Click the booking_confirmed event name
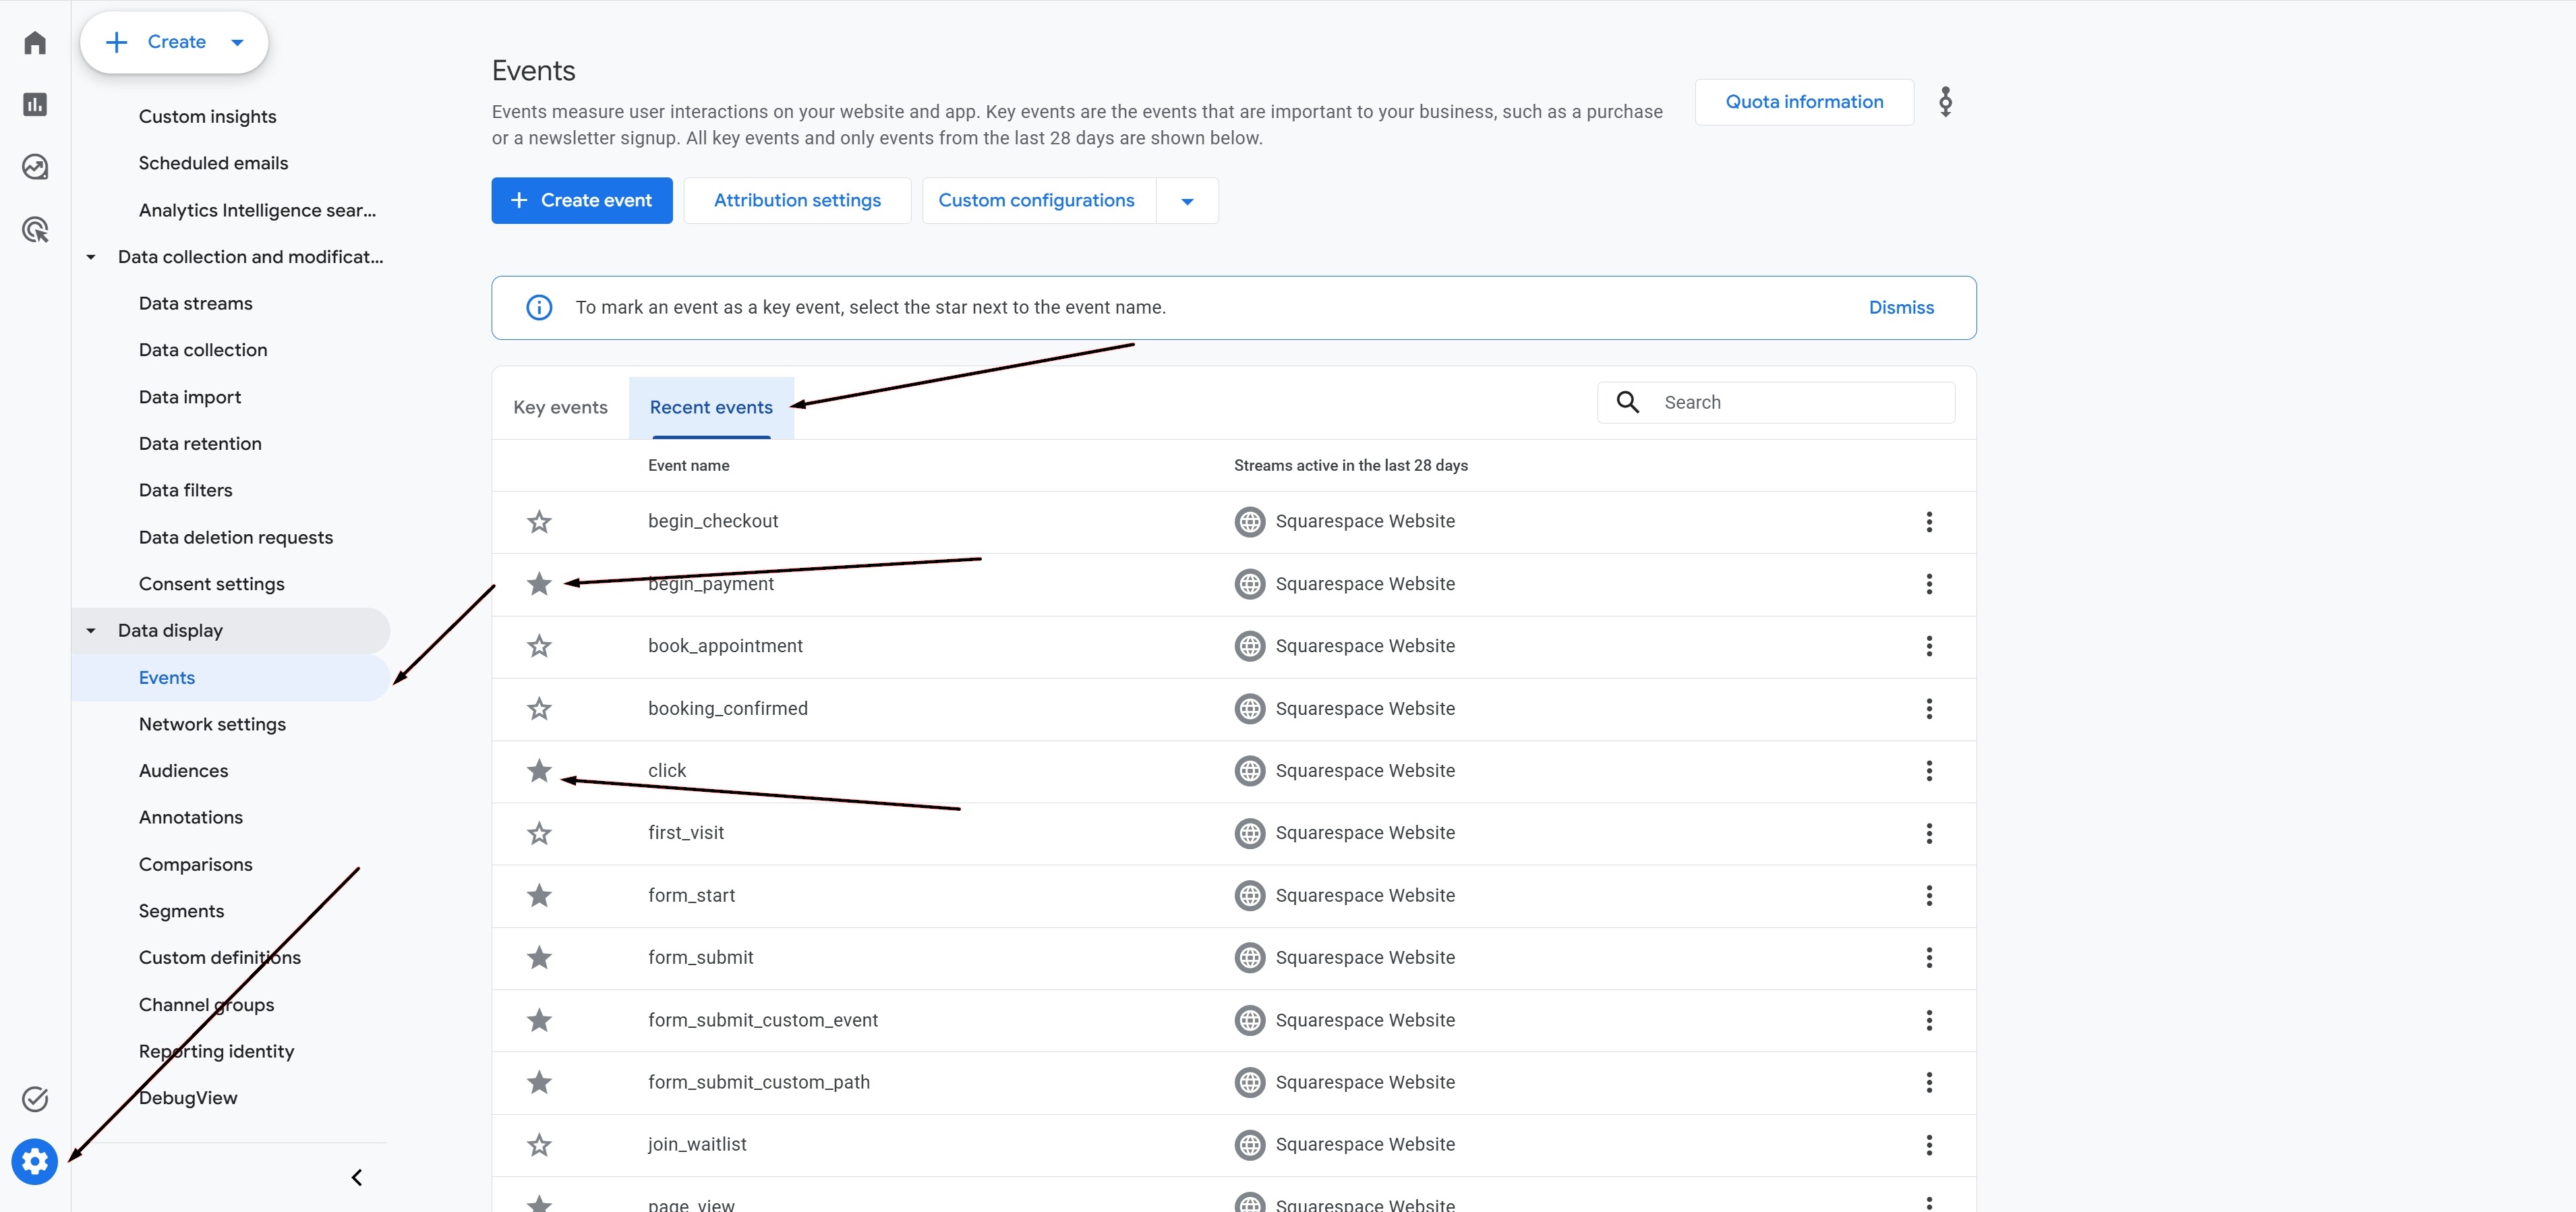 (x=727, y=708)
